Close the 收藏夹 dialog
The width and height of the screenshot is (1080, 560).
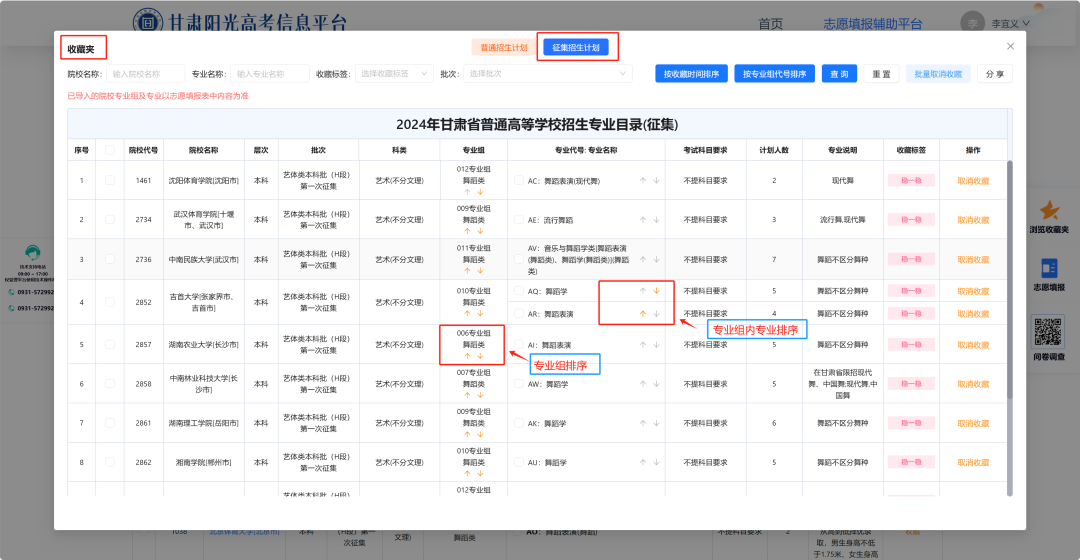click(1010, 46)
